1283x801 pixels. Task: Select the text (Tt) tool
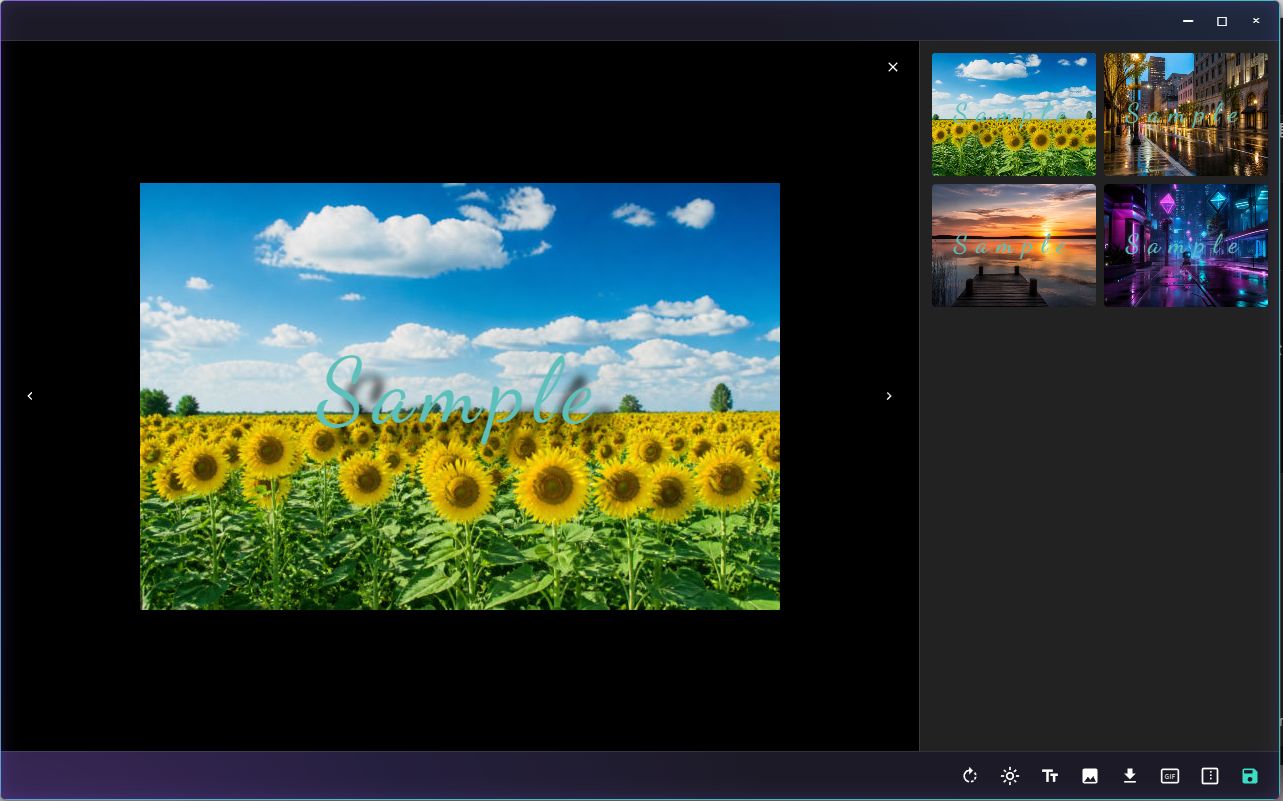click(x=1050, y=776)
